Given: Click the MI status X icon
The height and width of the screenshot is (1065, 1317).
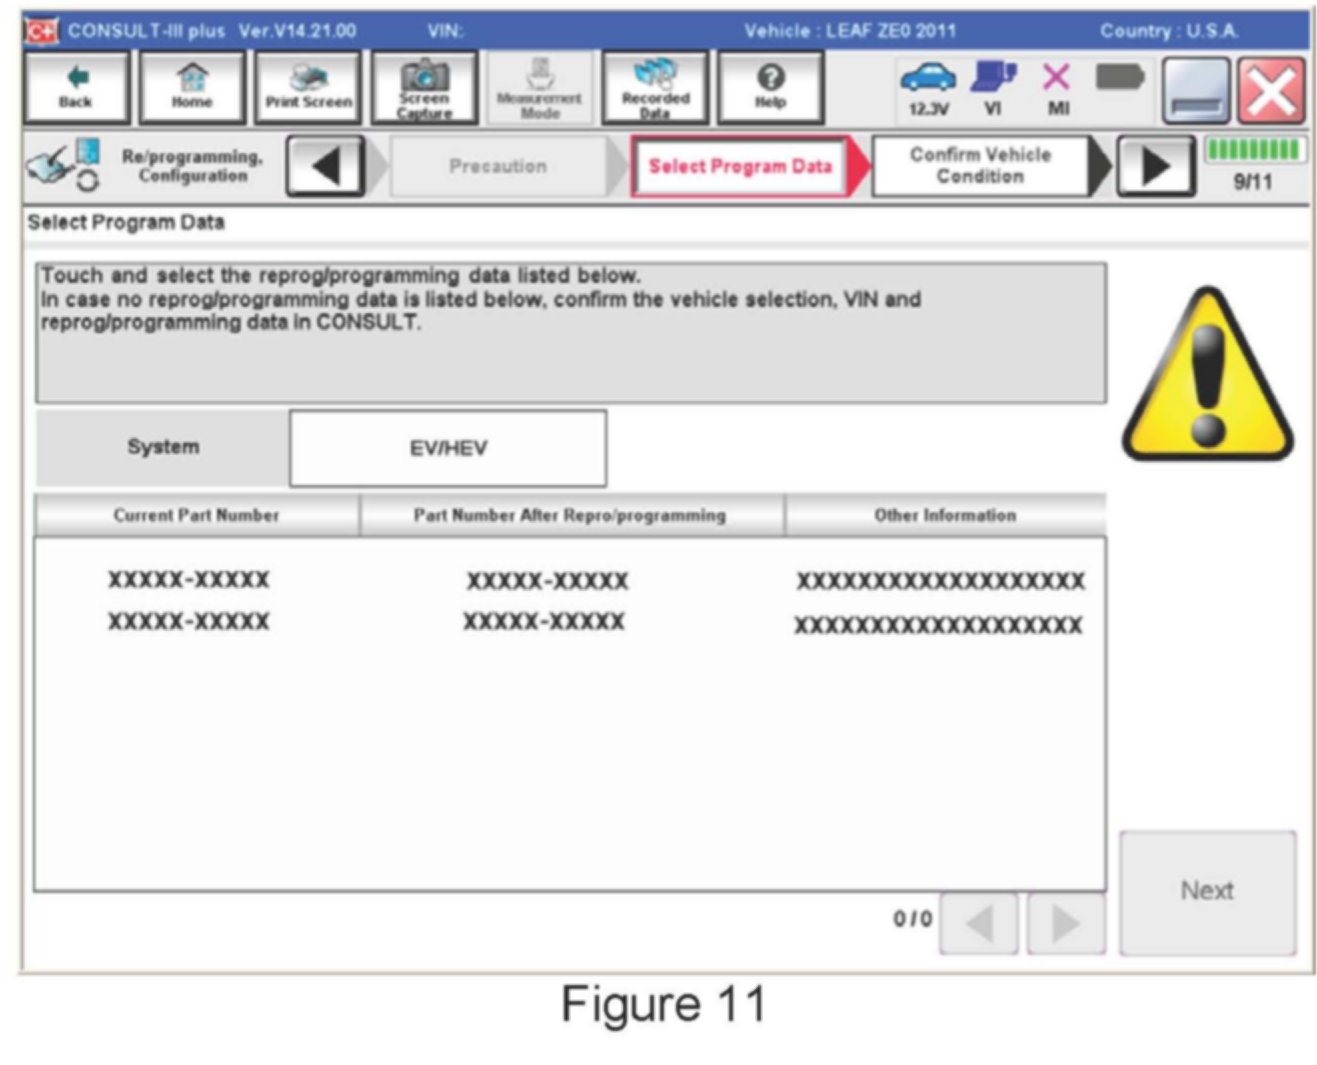Looking at the screenshot, I should click(x=1056, y=88).
